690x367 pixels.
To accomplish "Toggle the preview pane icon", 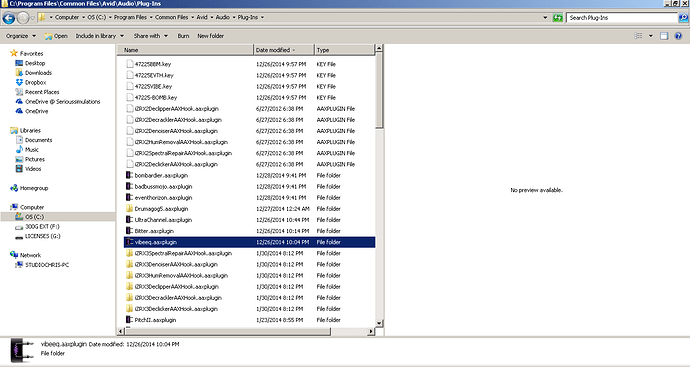I will point(664,36).
